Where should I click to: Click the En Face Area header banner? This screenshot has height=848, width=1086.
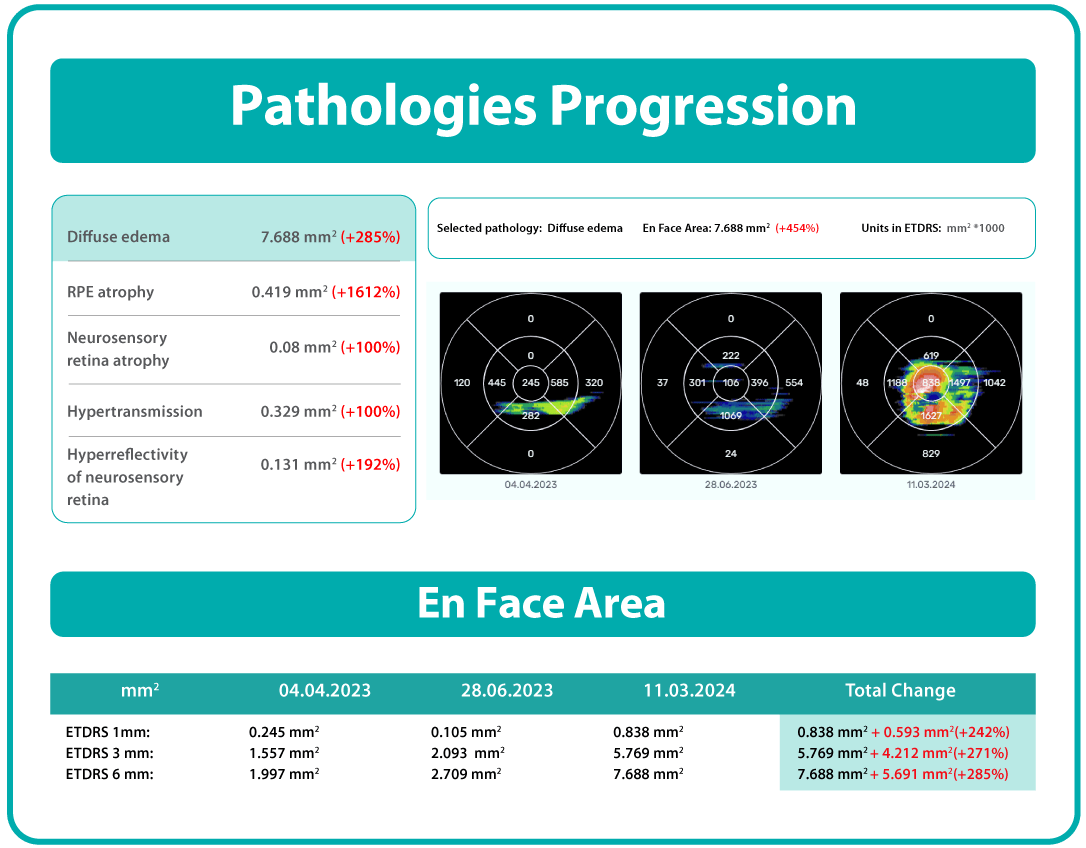(543, 604)
